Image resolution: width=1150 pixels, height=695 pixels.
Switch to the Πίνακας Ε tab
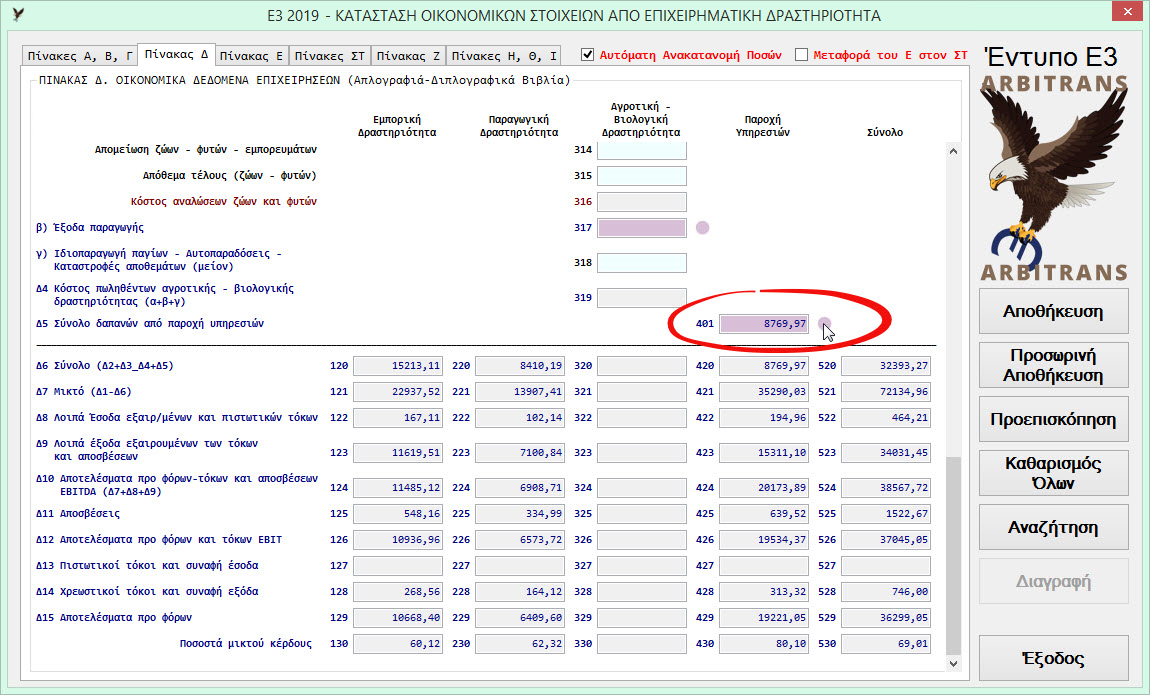point(251,56)
